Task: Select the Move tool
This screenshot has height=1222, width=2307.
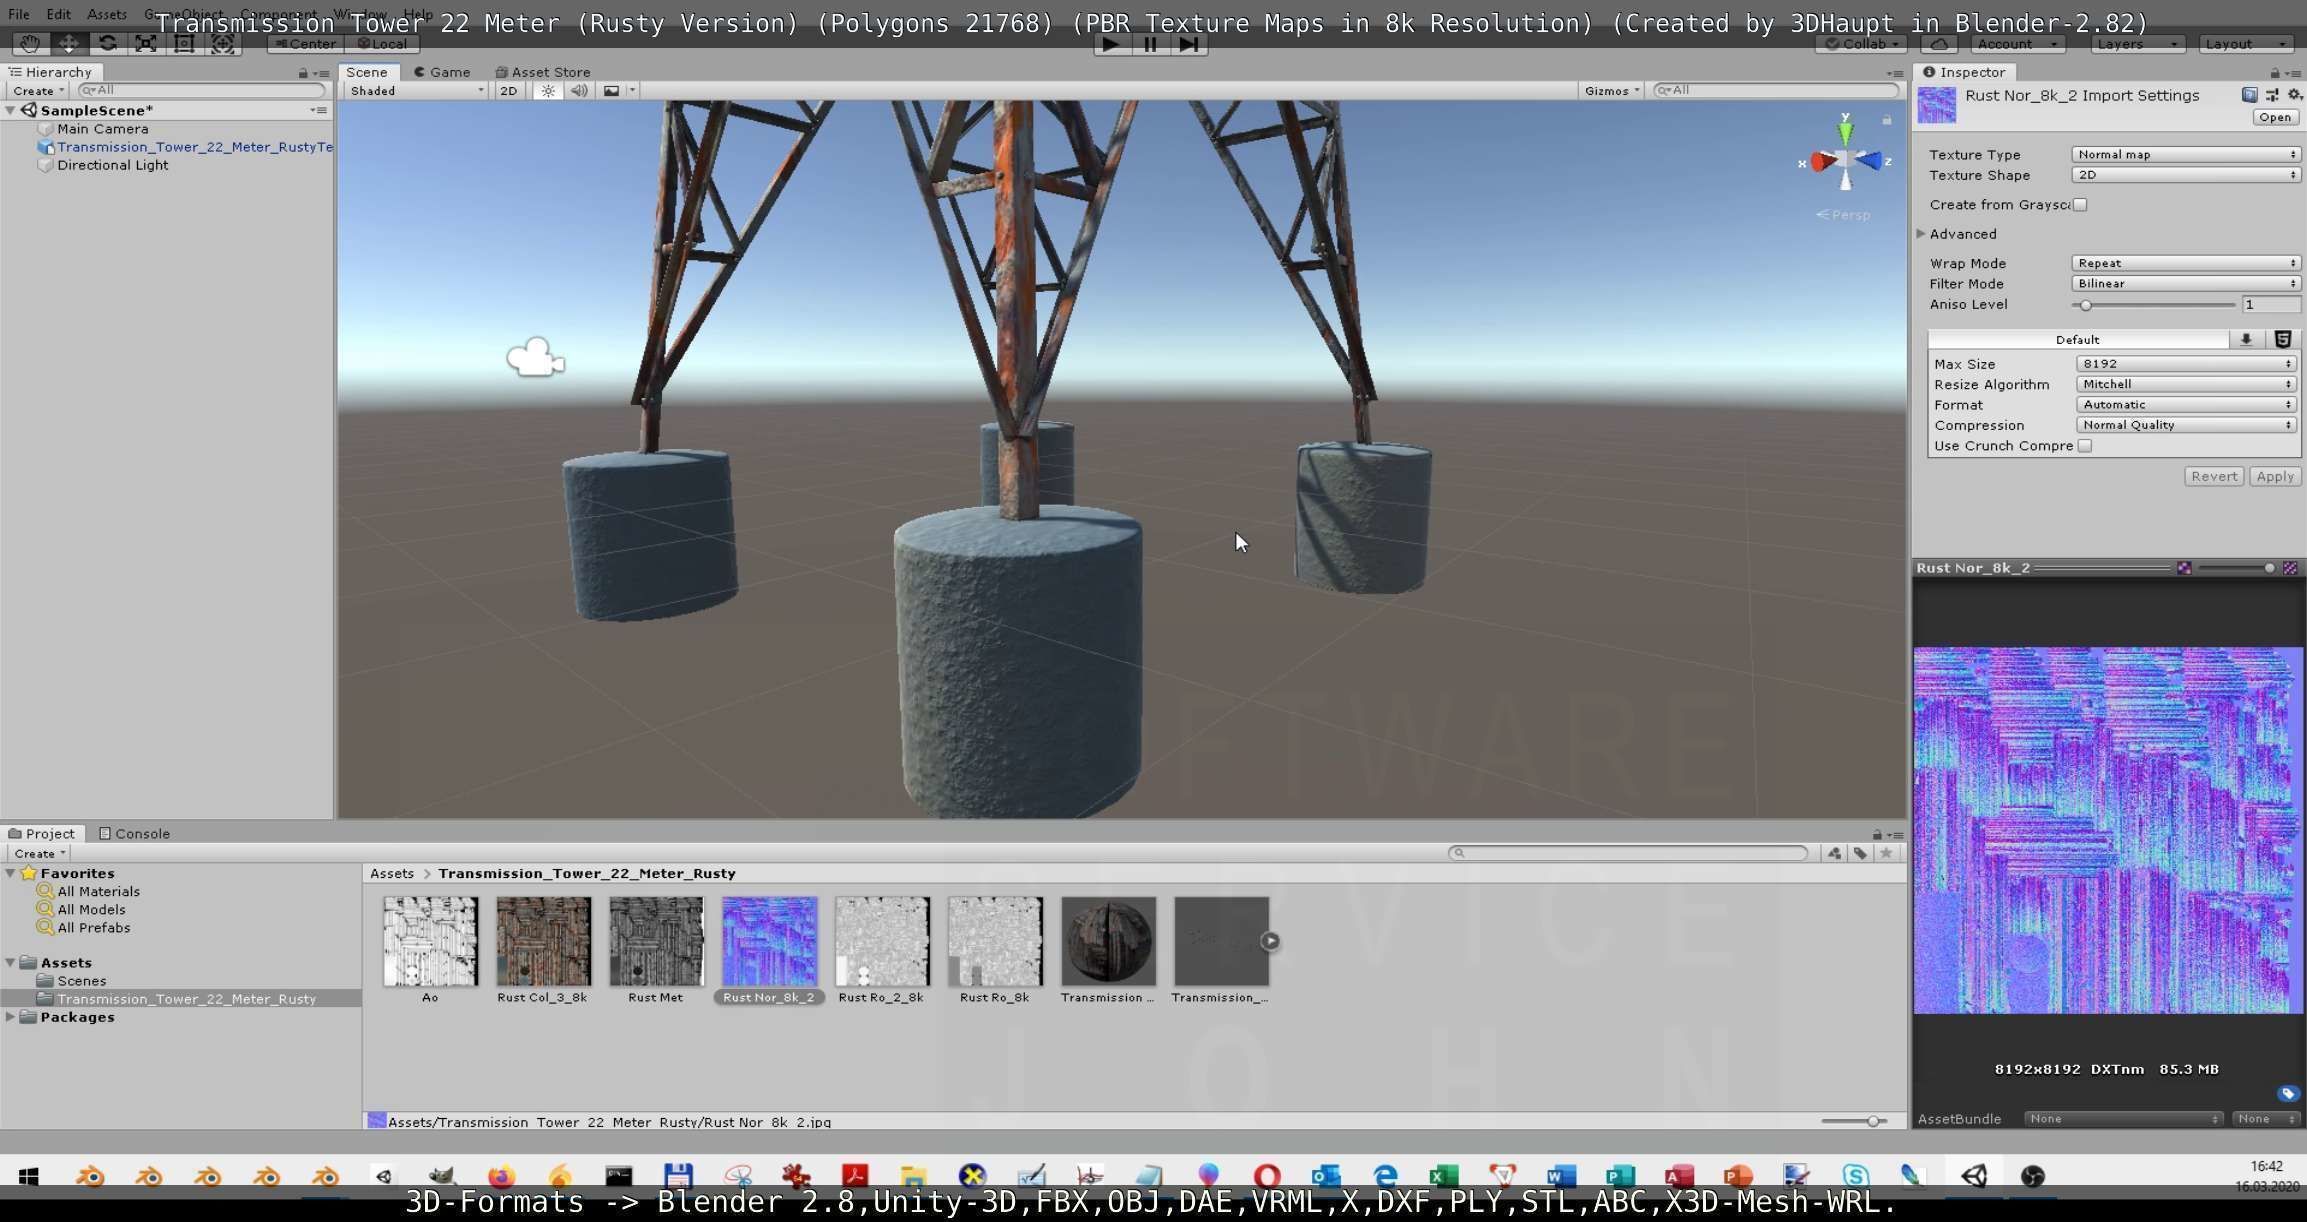Action: [69, 44]
